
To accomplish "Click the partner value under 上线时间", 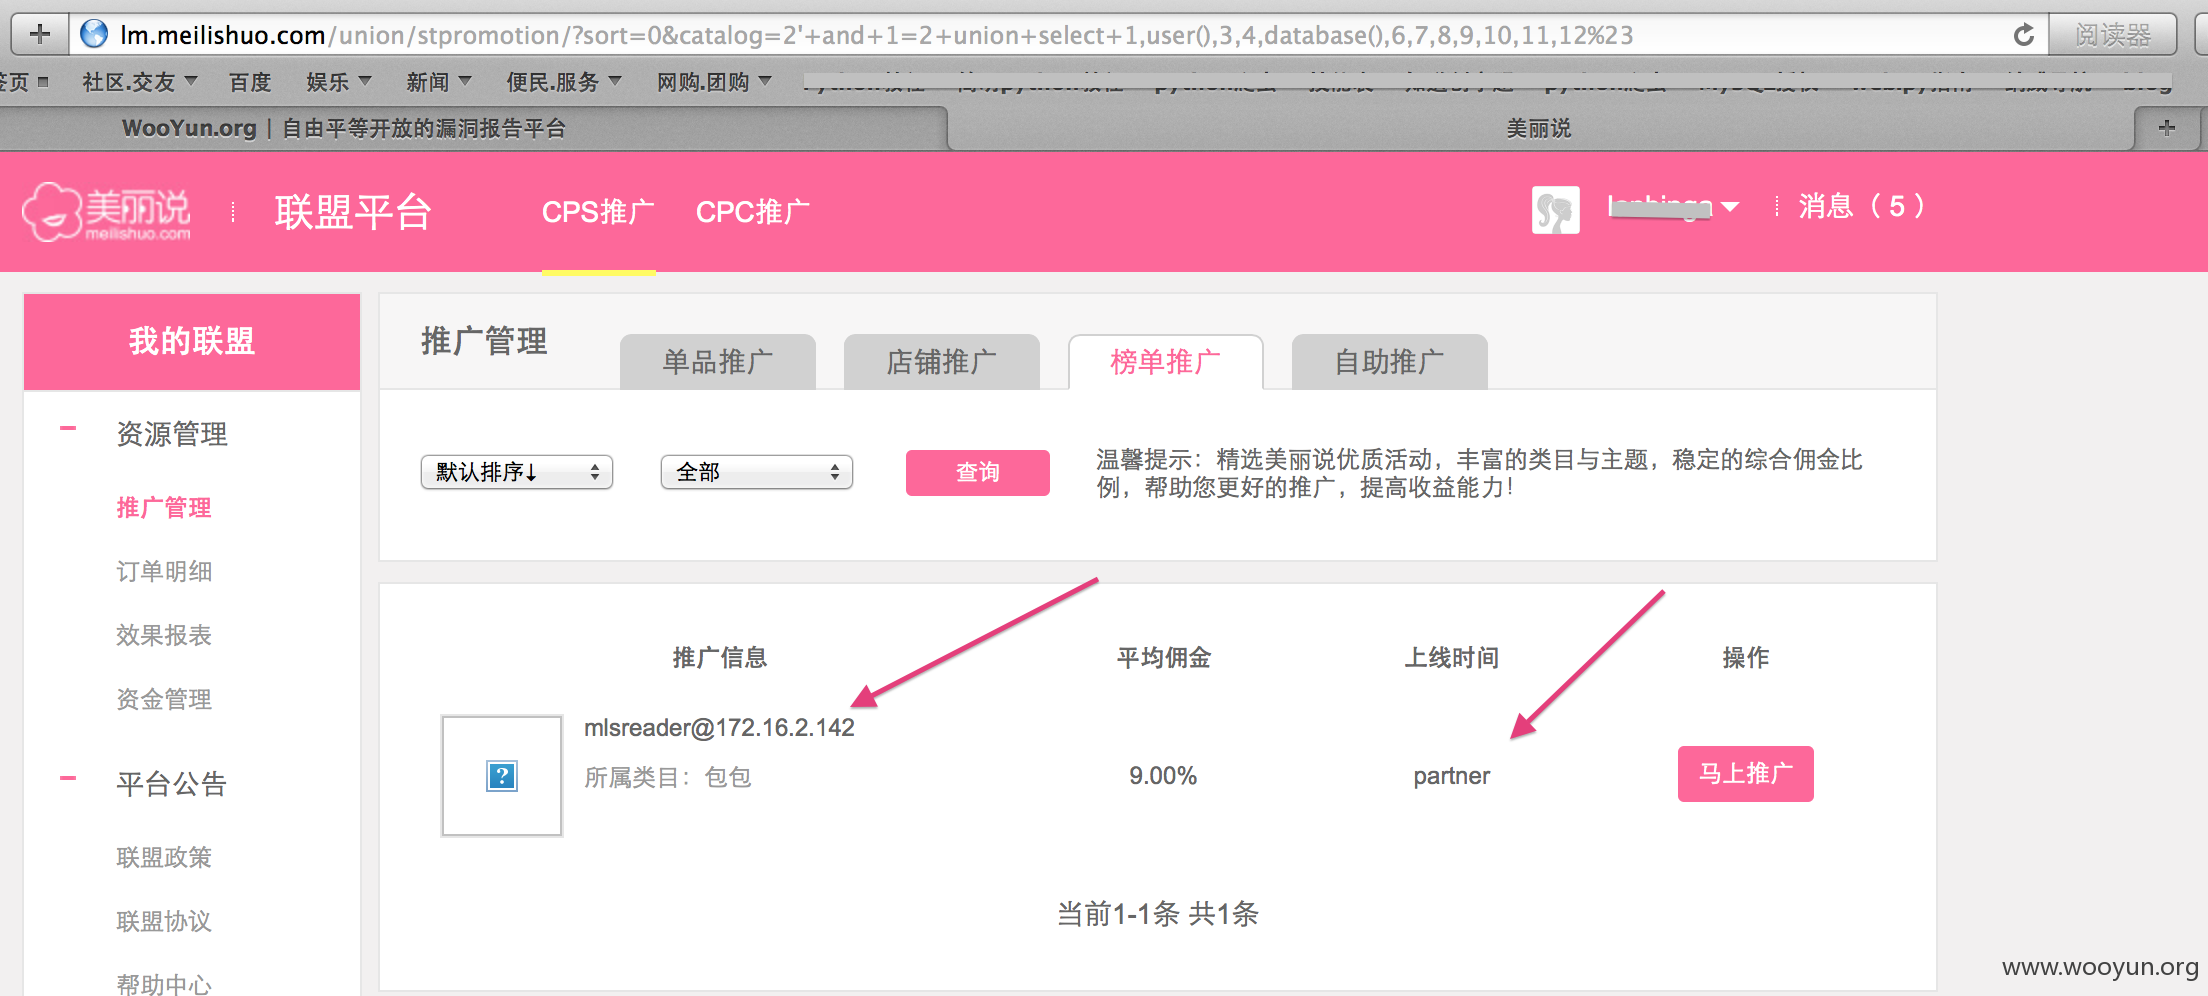I will [1451, 776].
